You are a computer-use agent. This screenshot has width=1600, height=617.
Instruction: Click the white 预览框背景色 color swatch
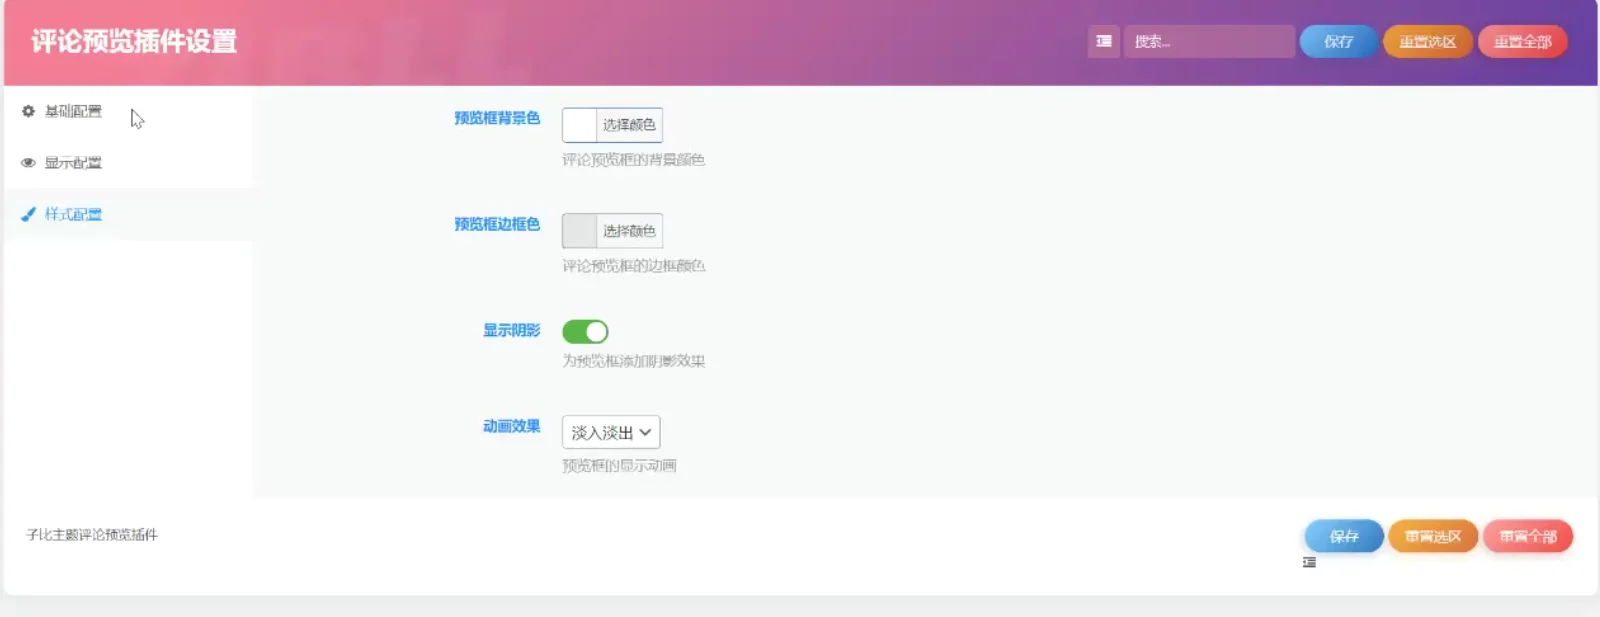click(579, 125)
